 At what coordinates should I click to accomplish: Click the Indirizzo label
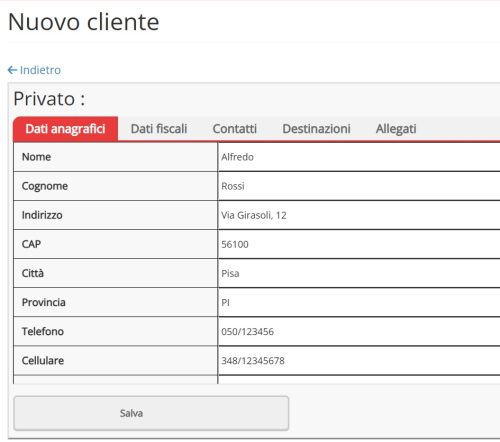click(42, 215)
